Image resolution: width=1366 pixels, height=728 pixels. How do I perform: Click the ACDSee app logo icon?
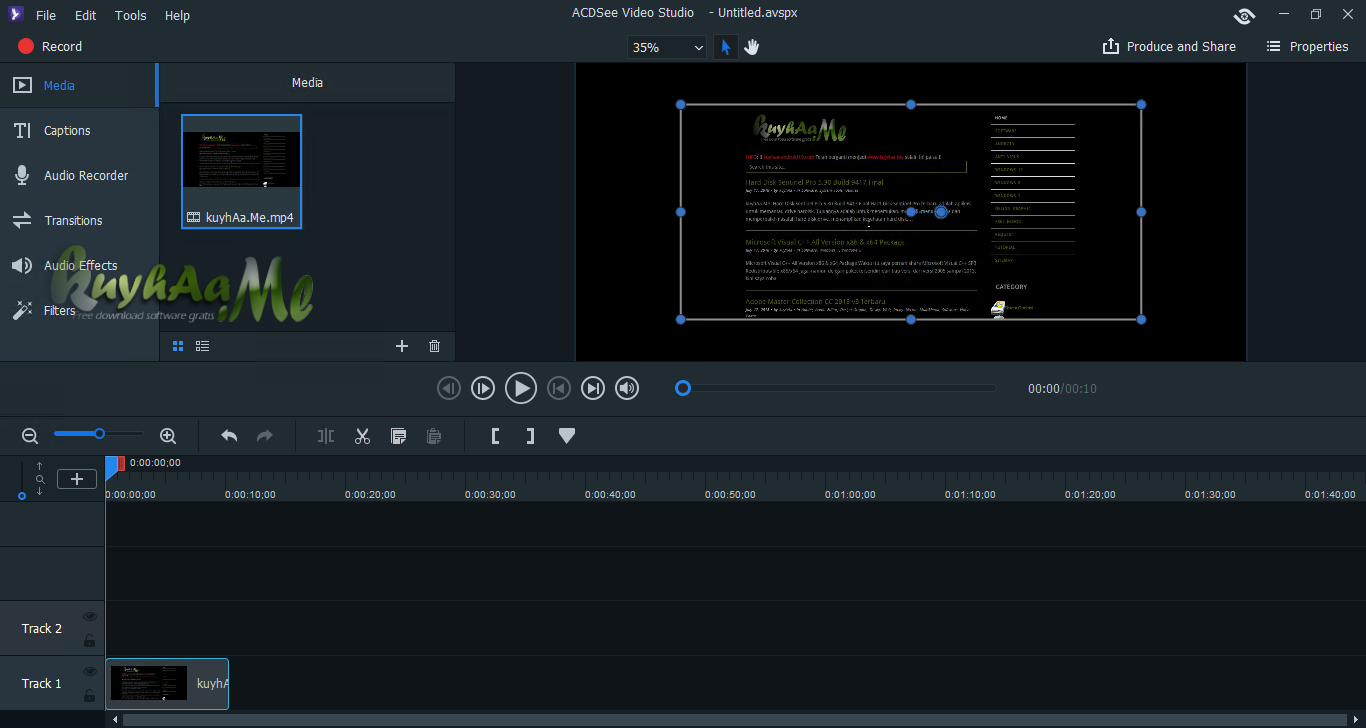point(14,15)
